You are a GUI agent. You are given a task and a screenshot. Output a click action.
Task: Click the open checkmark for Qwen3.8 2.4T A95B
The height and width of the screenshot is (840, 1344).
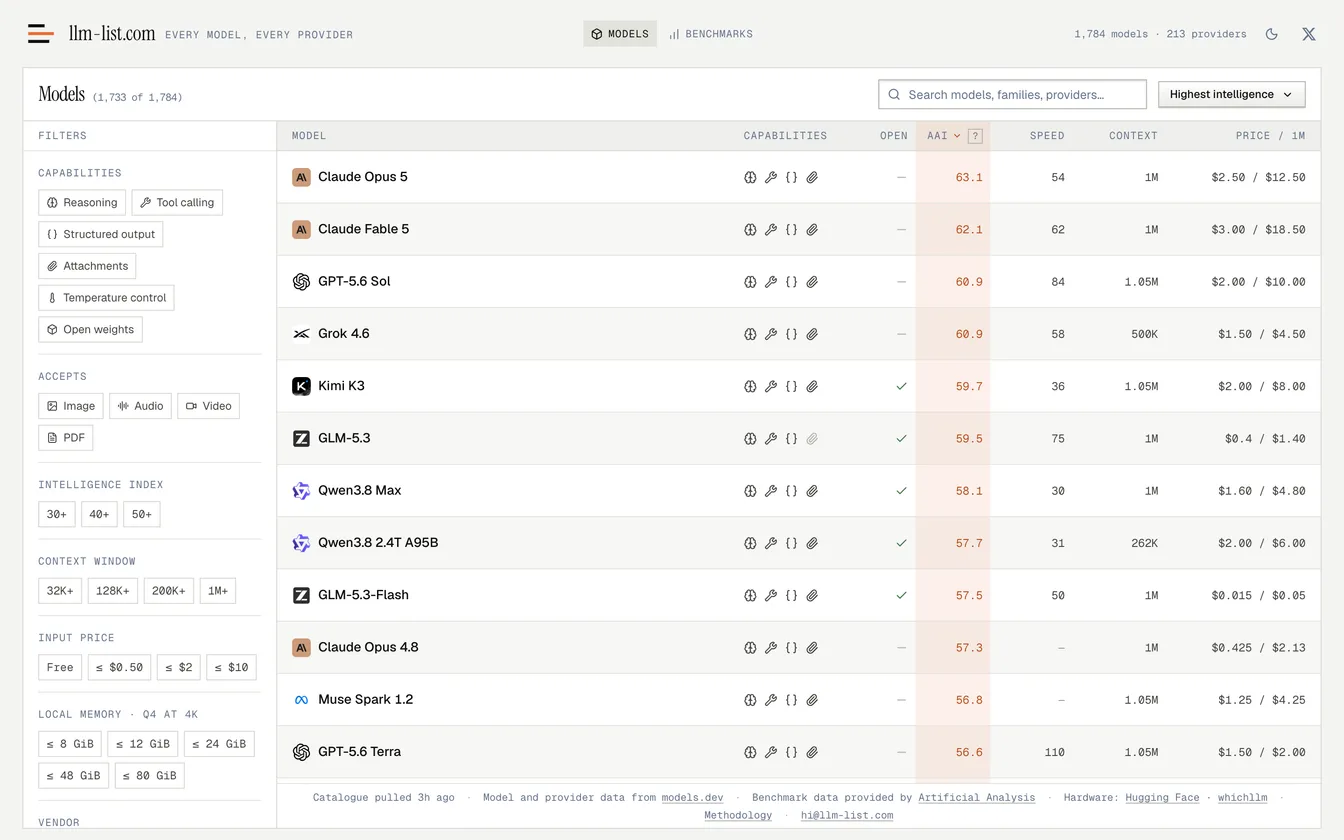pyautogui.click(x=901, y=543)
